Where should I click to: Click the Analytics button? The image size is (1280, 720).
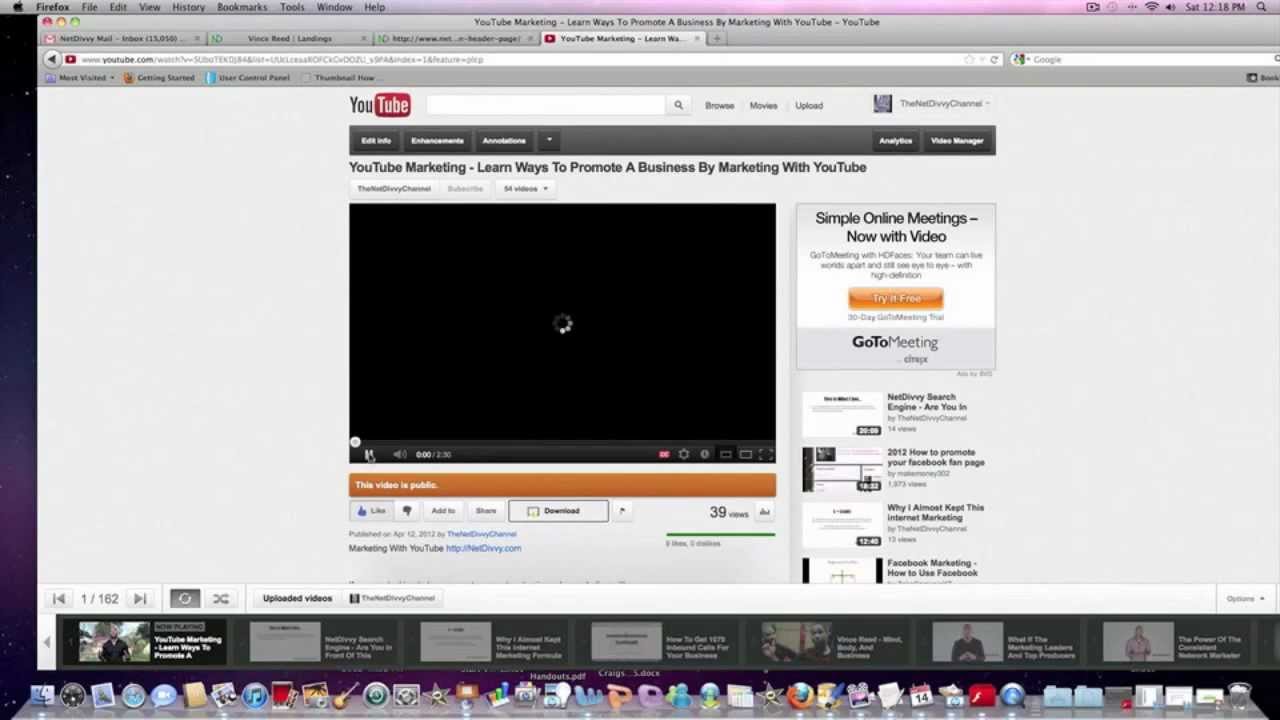point(895,141)
